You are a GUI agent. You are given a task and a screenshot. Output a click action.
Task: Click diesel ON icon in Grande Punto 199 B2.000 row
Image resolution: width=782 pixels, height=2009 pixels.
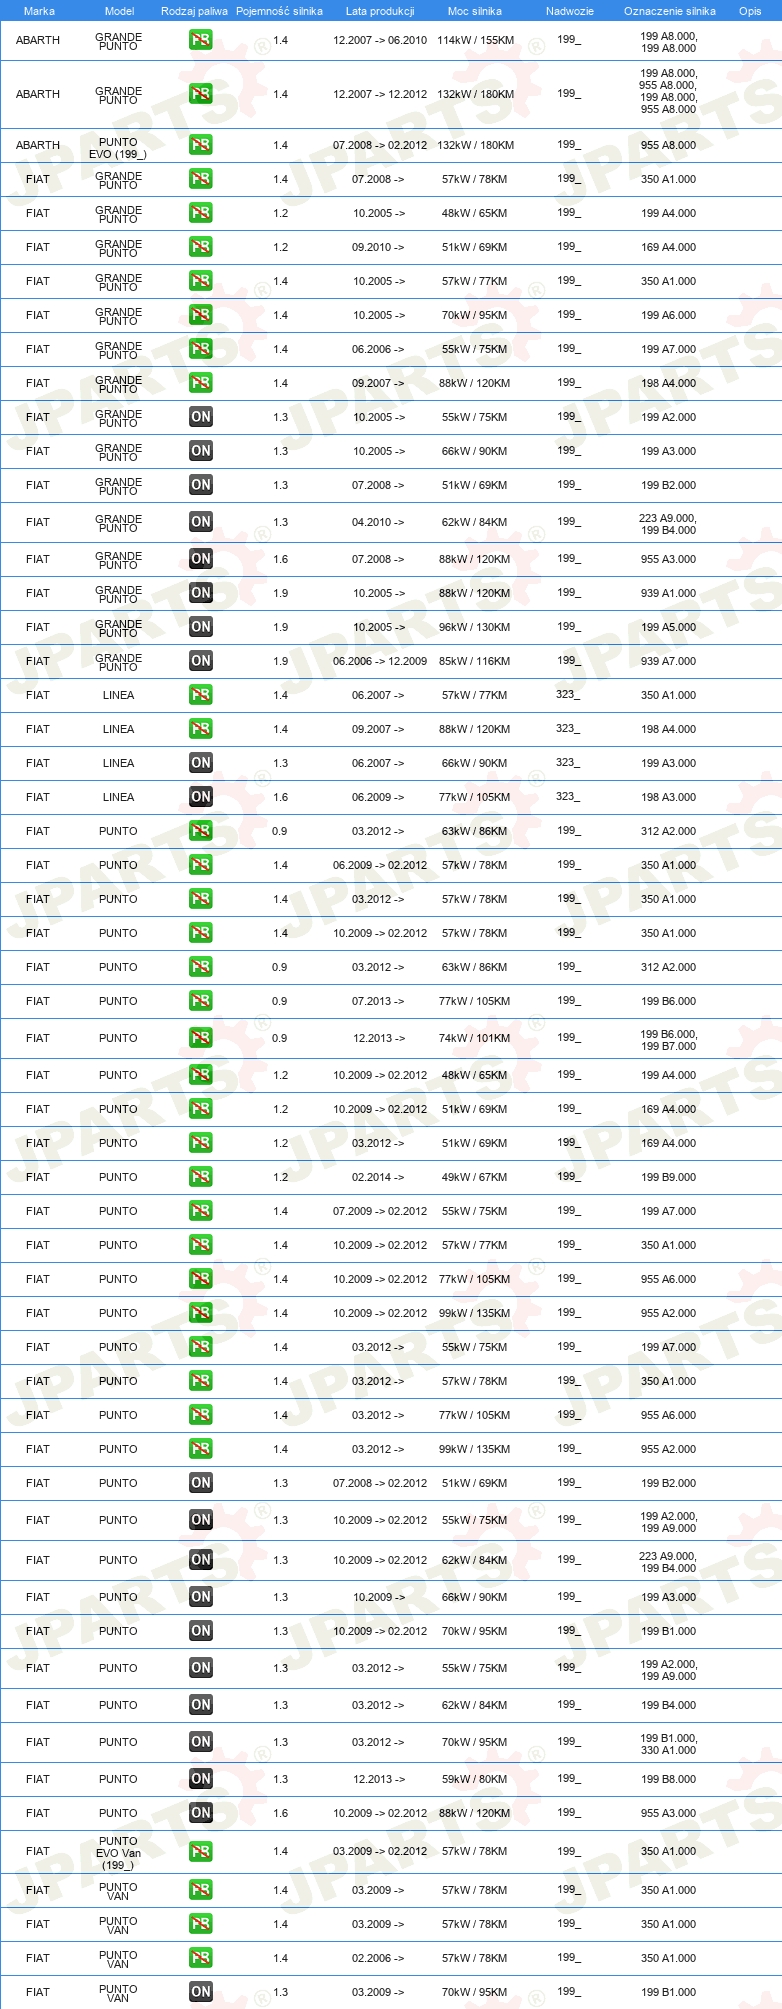(201, 485)
